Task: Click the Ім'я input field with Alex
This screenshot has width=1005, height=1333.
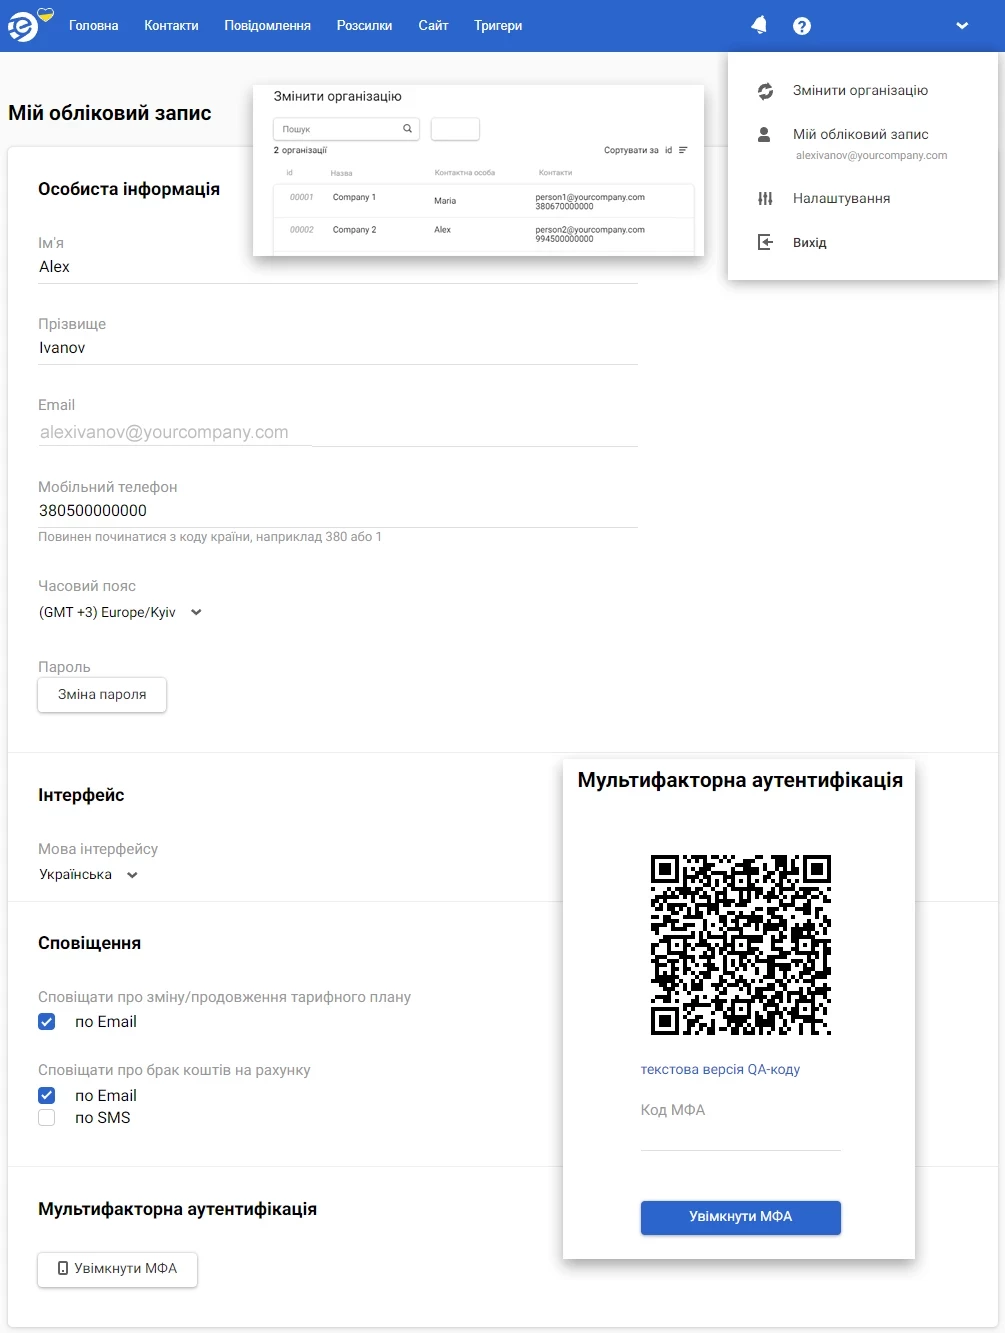Action: click(338, 267)
